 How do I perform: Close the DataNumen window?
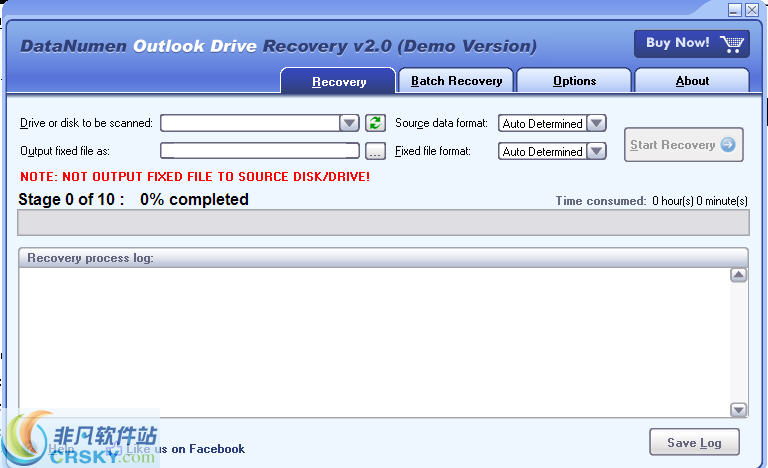[752, 10]
